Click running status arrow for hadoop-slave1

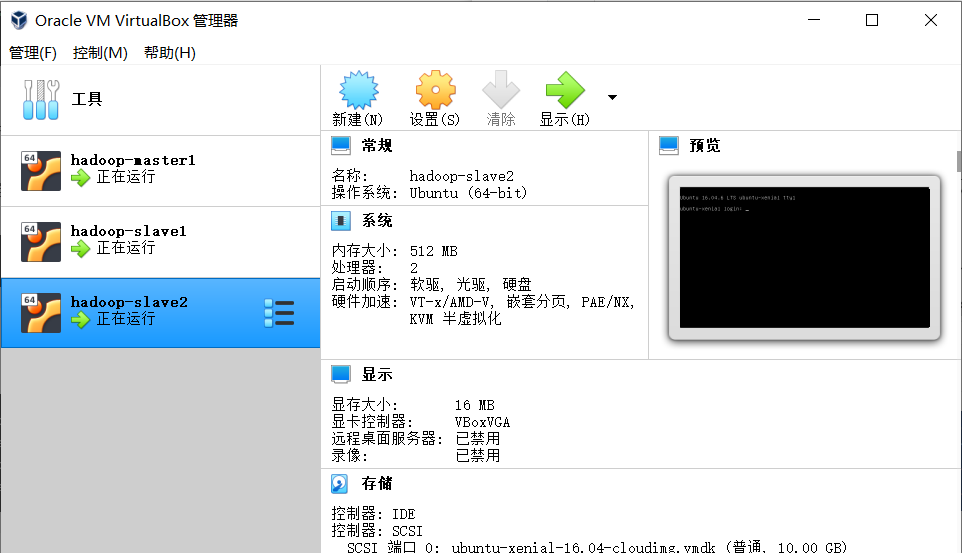click(x=80, y=249)
